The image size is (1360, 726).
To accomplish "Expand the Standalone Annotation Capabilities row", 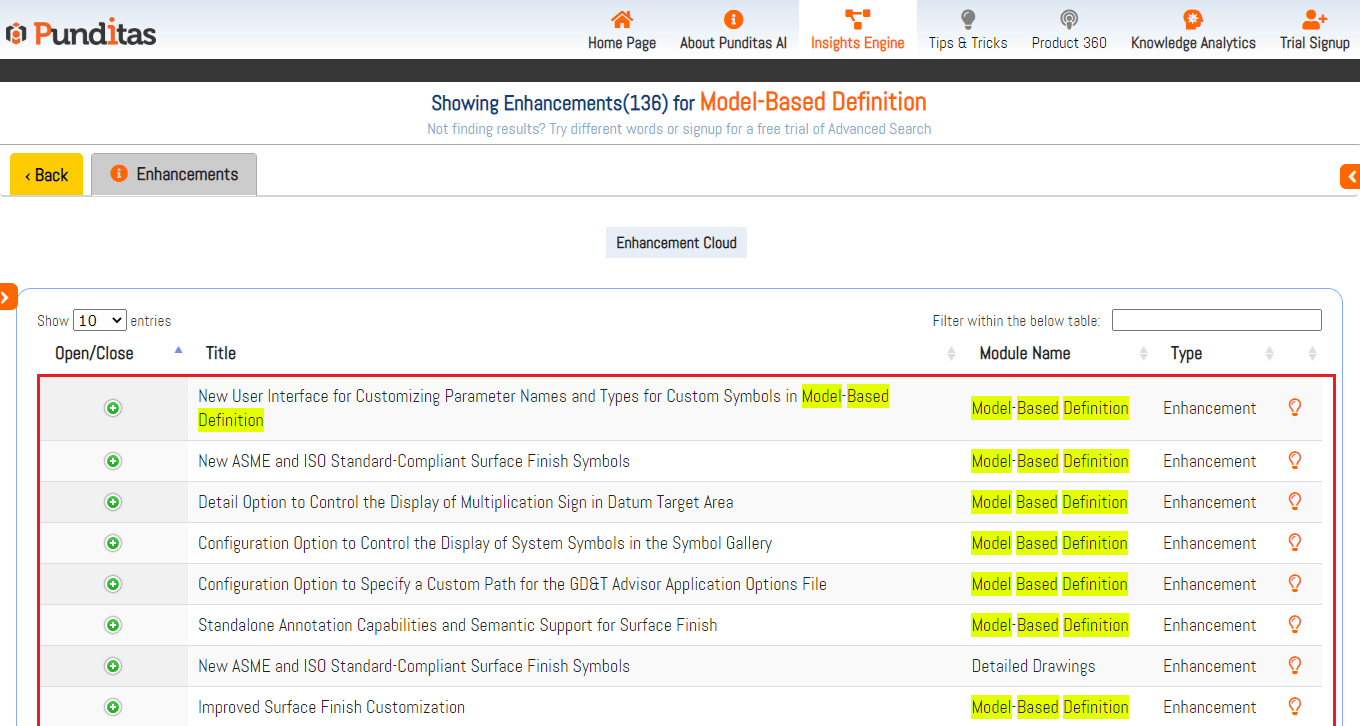I will click(113, 625).
